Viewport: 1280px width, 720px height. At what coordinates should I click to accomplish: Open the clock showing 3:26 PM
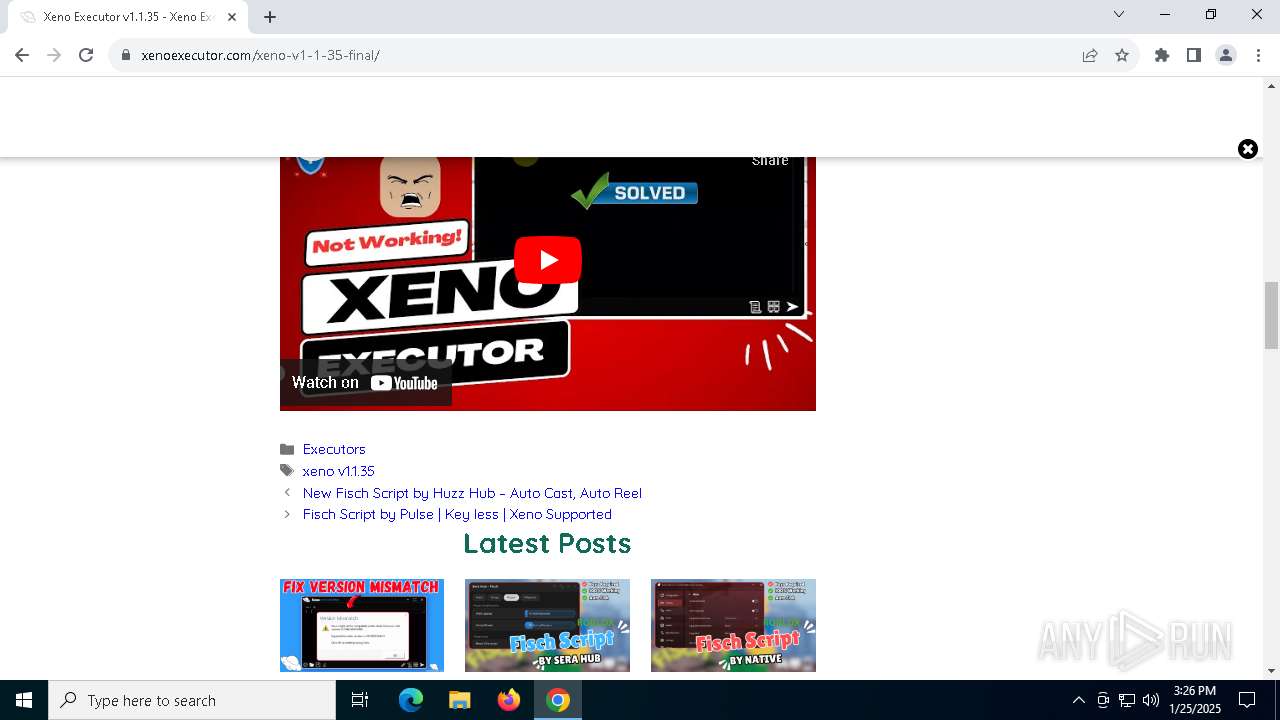[1195, 700]
